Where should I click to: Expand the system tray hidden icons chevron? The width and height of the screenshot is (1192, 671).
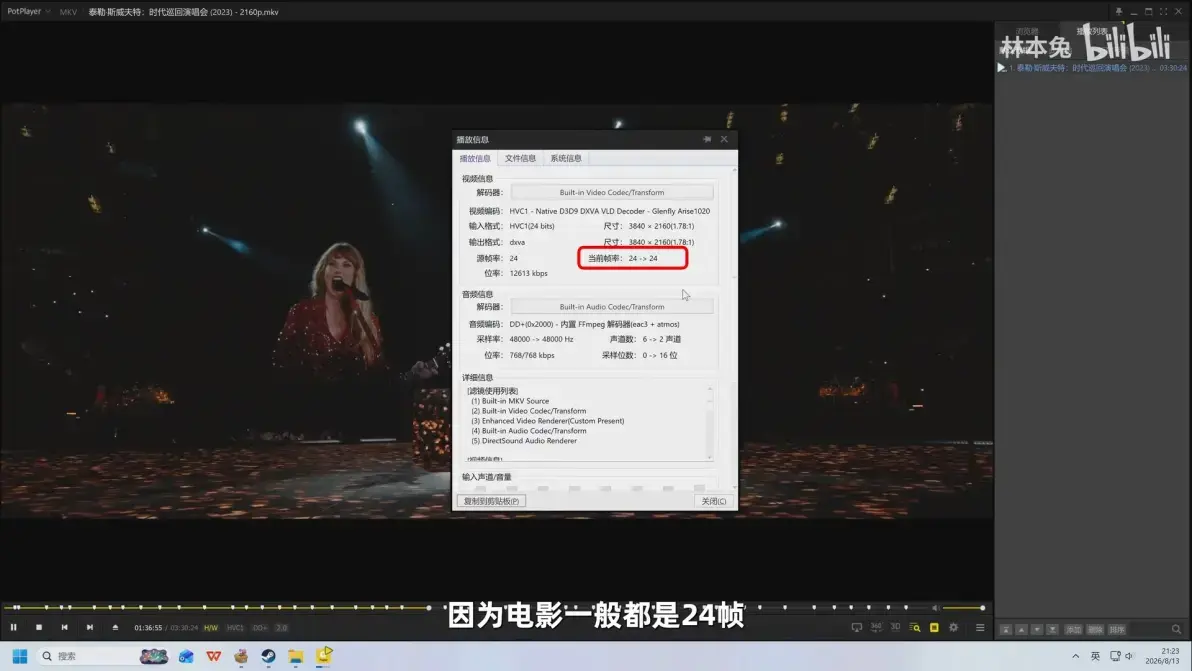pos(1075,656)
